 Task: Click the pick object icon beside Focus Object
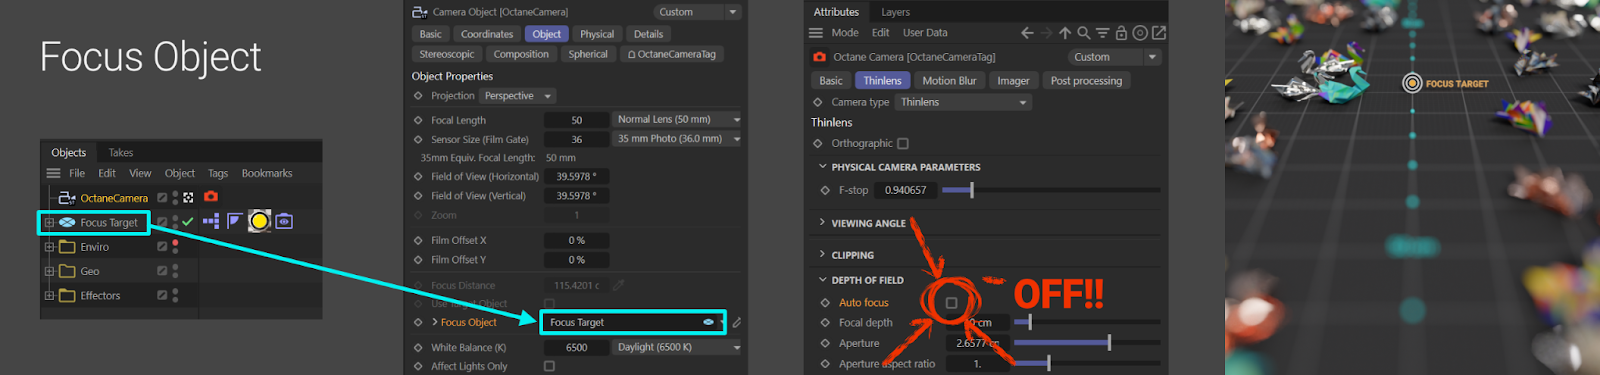point(737,322)
